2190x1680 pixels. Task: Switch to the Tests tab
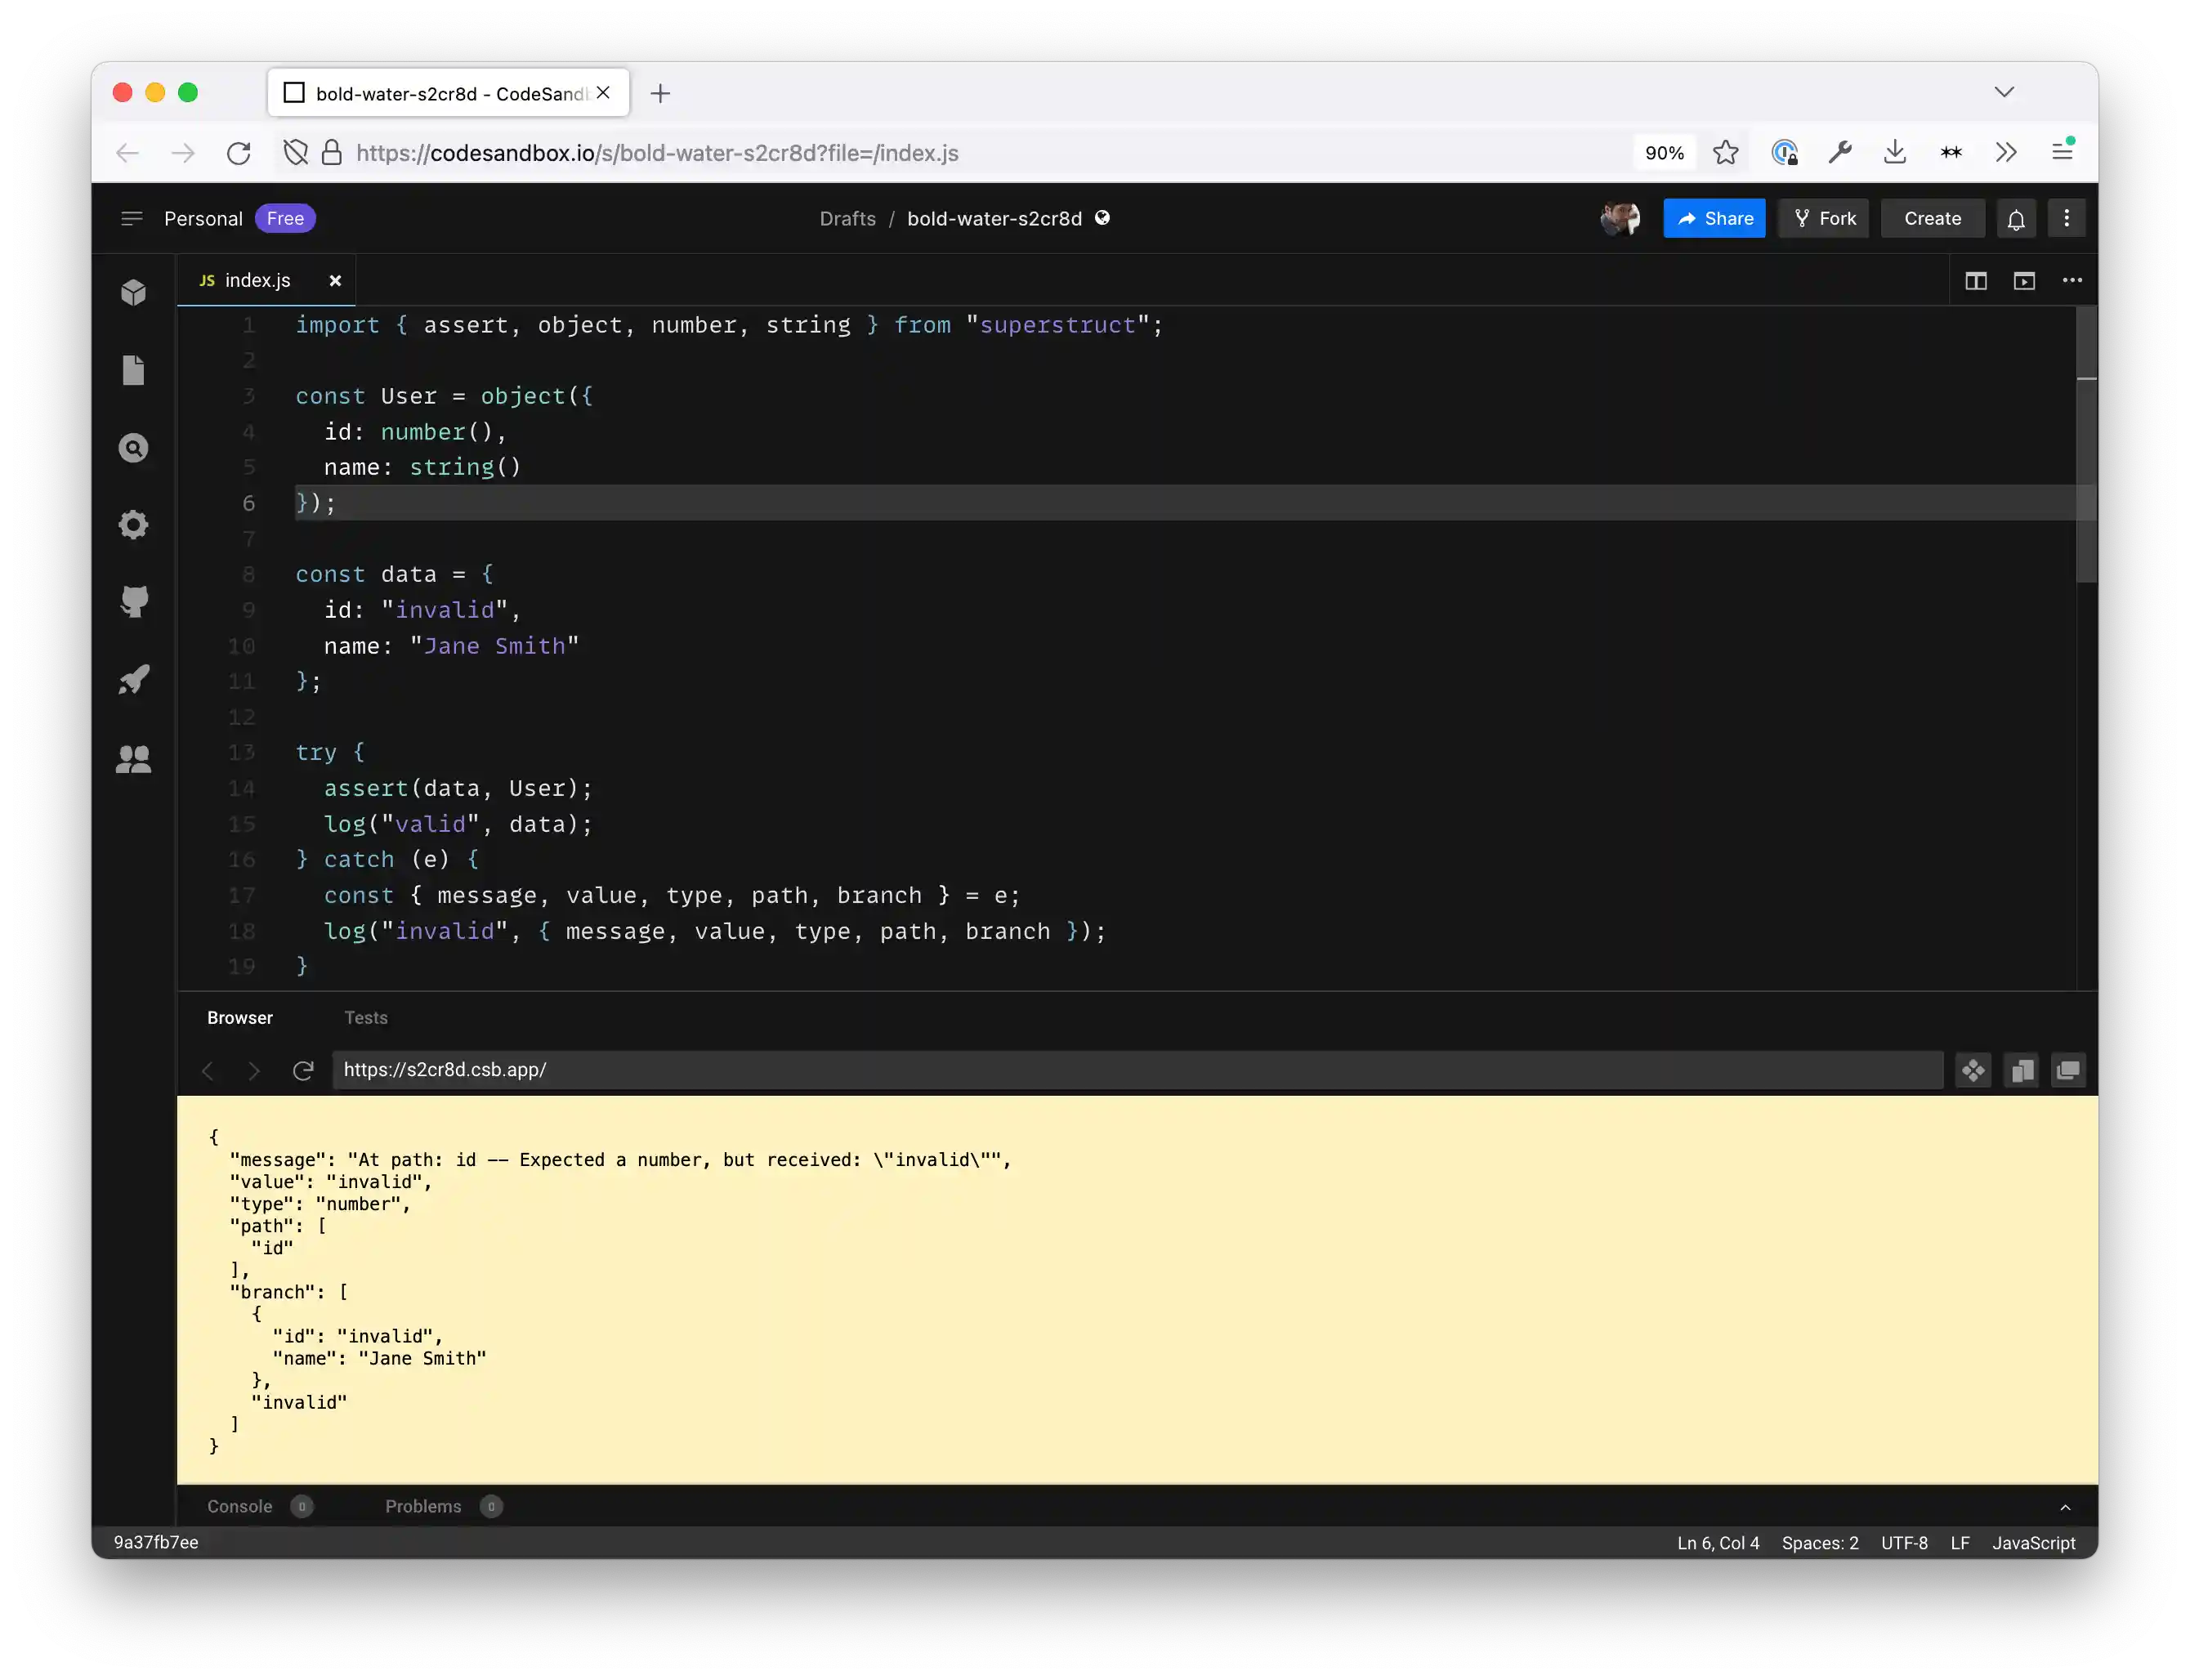coord(366,1017)
